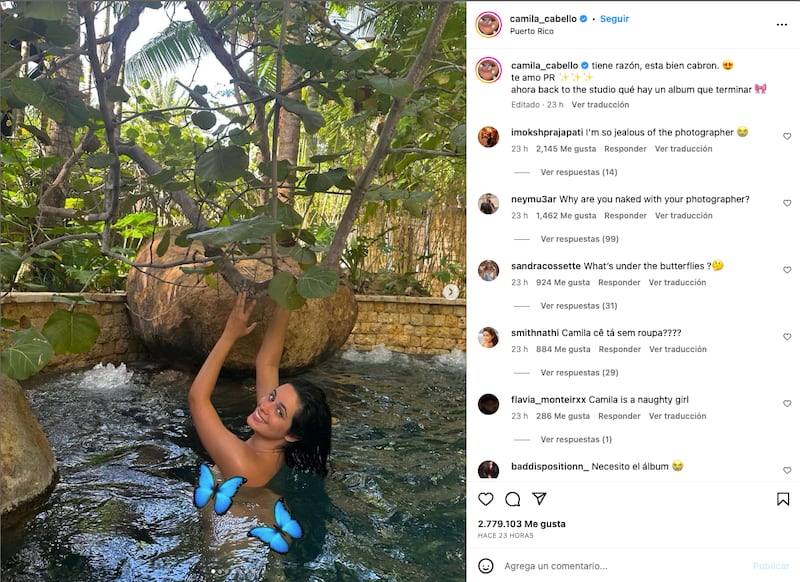The width and height of the screenshot is (800, 582).
Task: Show the 99 replies to neymu3ar
Action: pyautogui.click(x=579, y=239)
